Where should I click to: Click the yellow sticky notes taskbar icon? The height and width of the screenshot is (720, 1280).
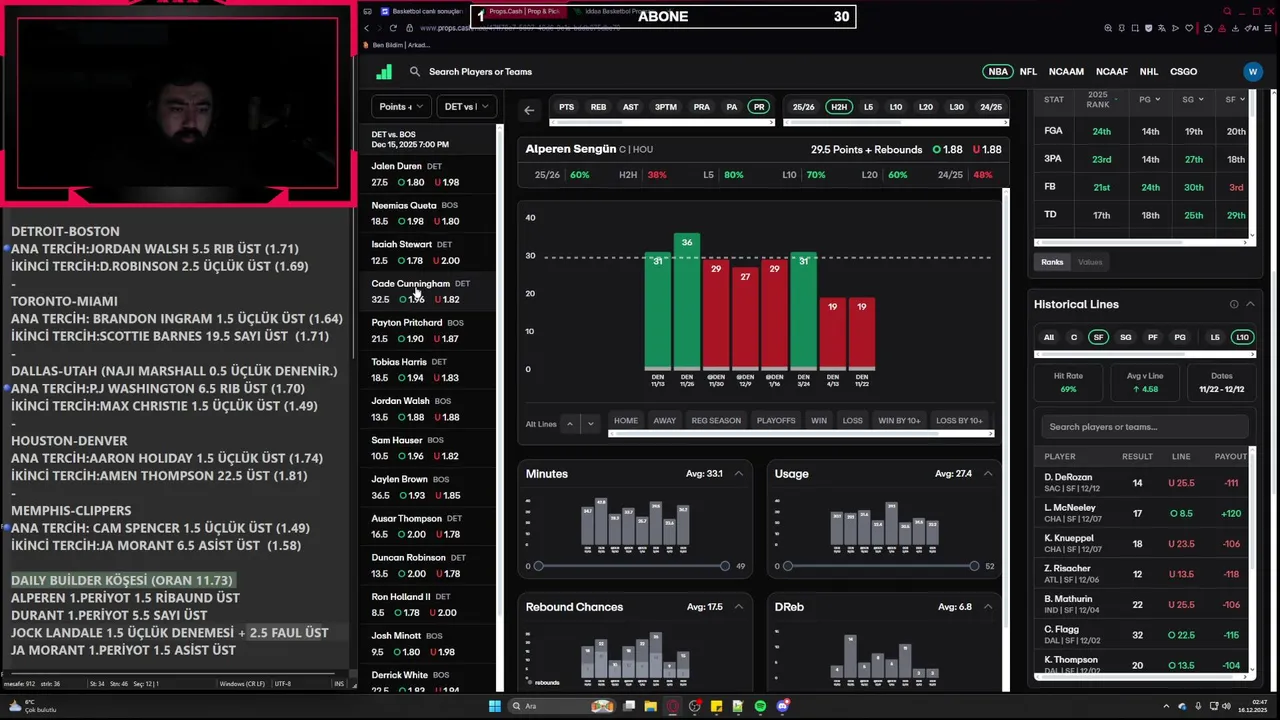[x=717, y=706]
